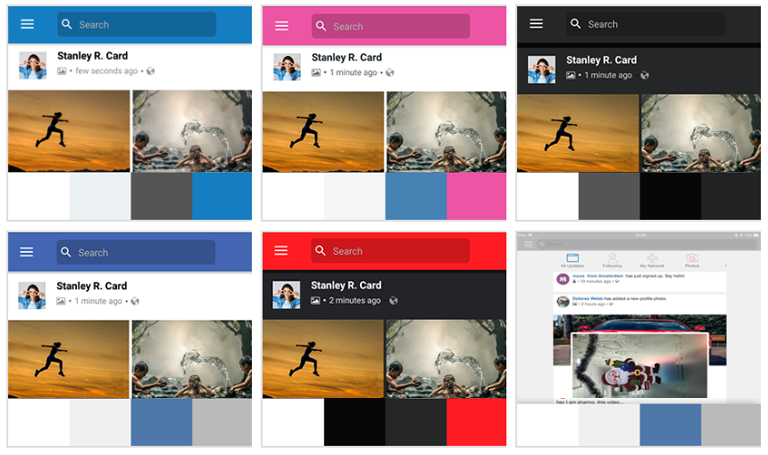Viewport: 768px width, 455px height.
Task: Focus Search field in black theme
Action: [646, 24]
